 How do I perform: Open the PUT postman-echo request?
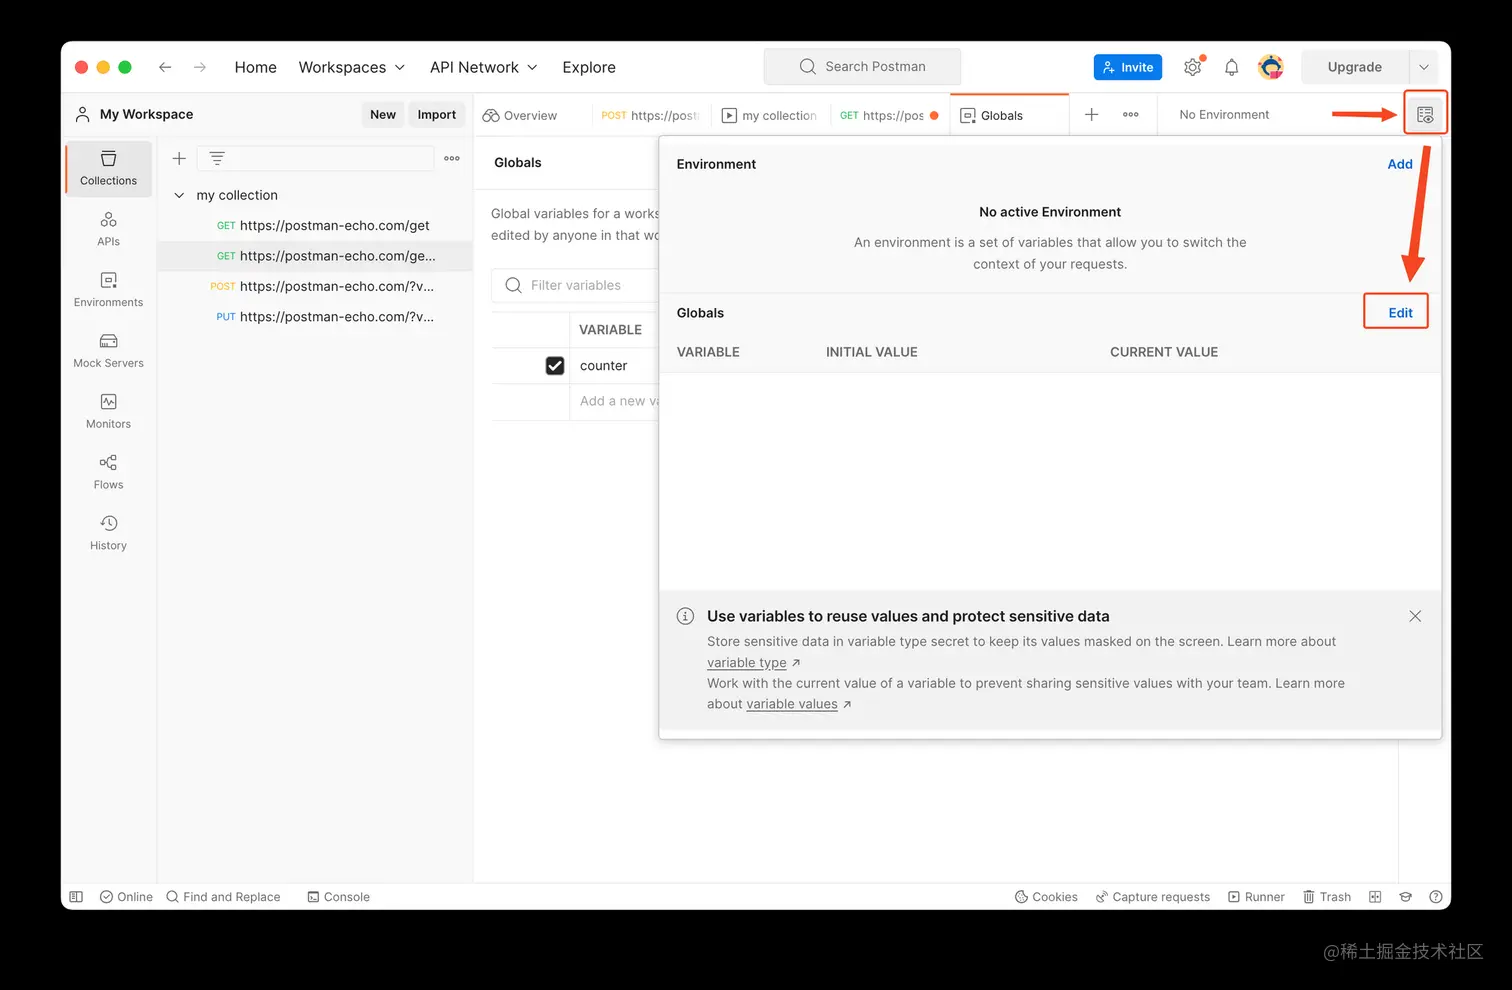(315, 317)
